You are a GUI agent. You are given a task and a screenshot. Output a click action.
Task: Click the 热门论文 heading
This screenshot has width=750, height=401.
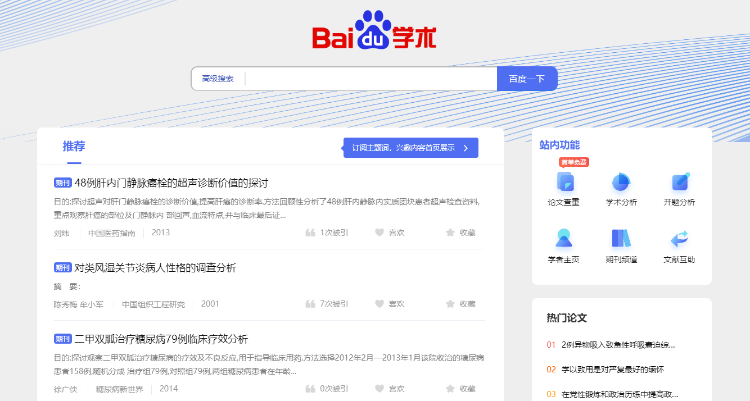click(x=567, y=318)
